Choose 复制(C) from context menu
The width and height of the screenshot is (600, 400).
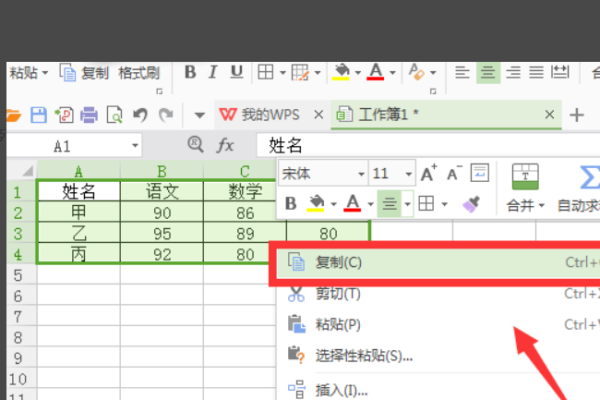click(438, 263)
